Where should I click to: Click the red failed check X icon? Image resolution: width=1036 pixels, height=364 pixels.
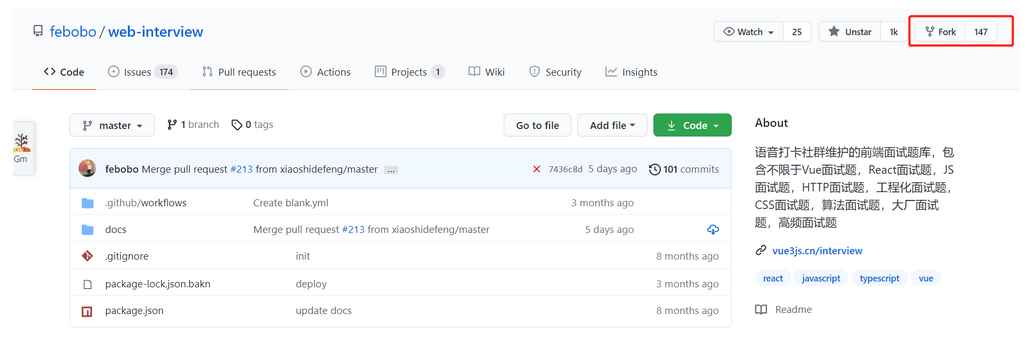tap(536, 169)
